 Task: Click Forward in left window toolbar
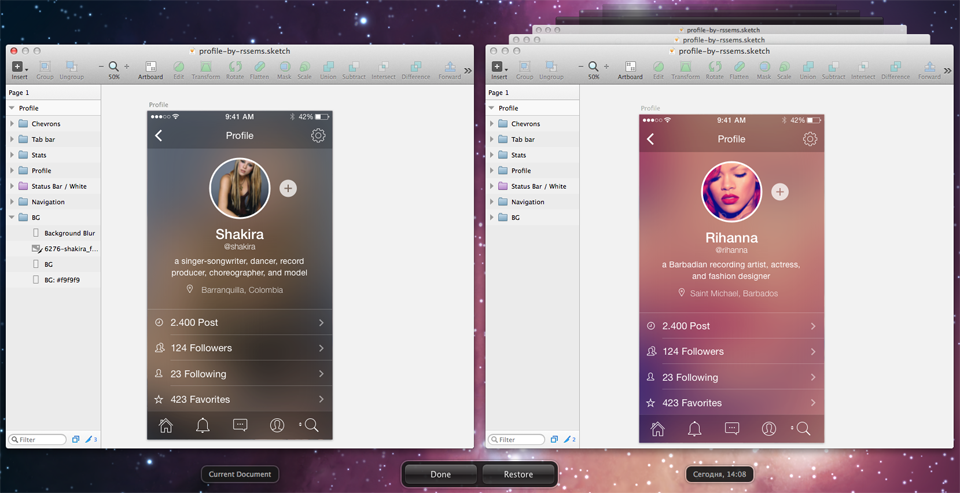pos(449,70)
